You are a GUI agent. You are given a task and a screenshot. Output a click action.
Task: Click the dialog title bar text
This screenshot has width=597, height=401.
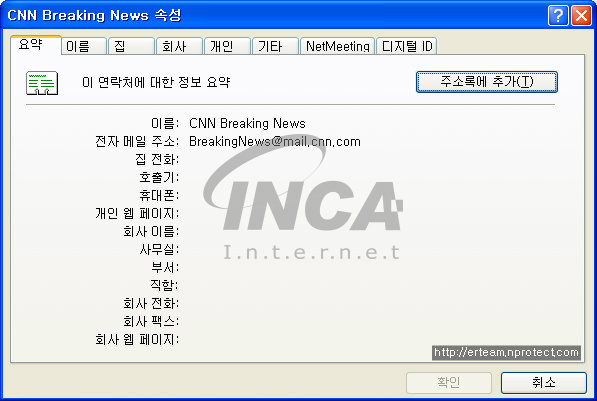94,16
